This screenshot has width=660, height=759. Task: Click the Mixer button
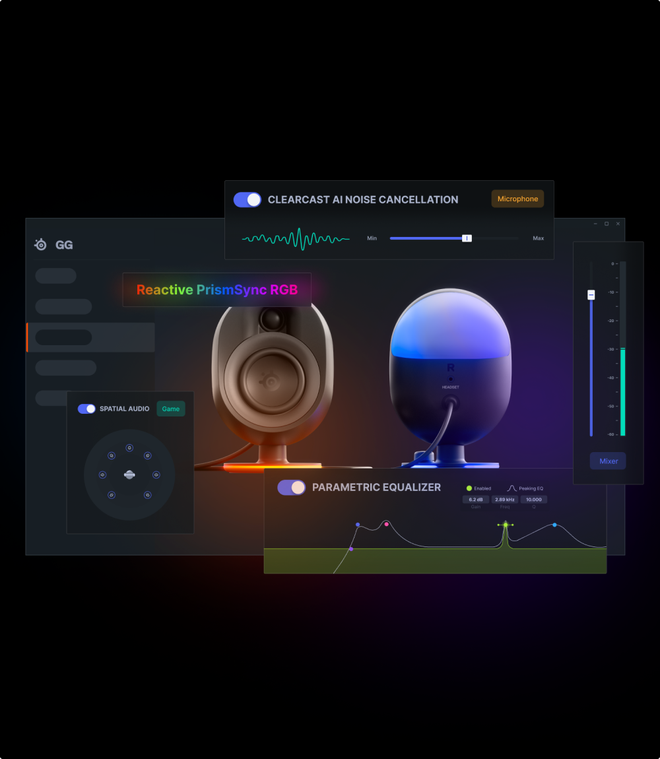click(608, 461)
